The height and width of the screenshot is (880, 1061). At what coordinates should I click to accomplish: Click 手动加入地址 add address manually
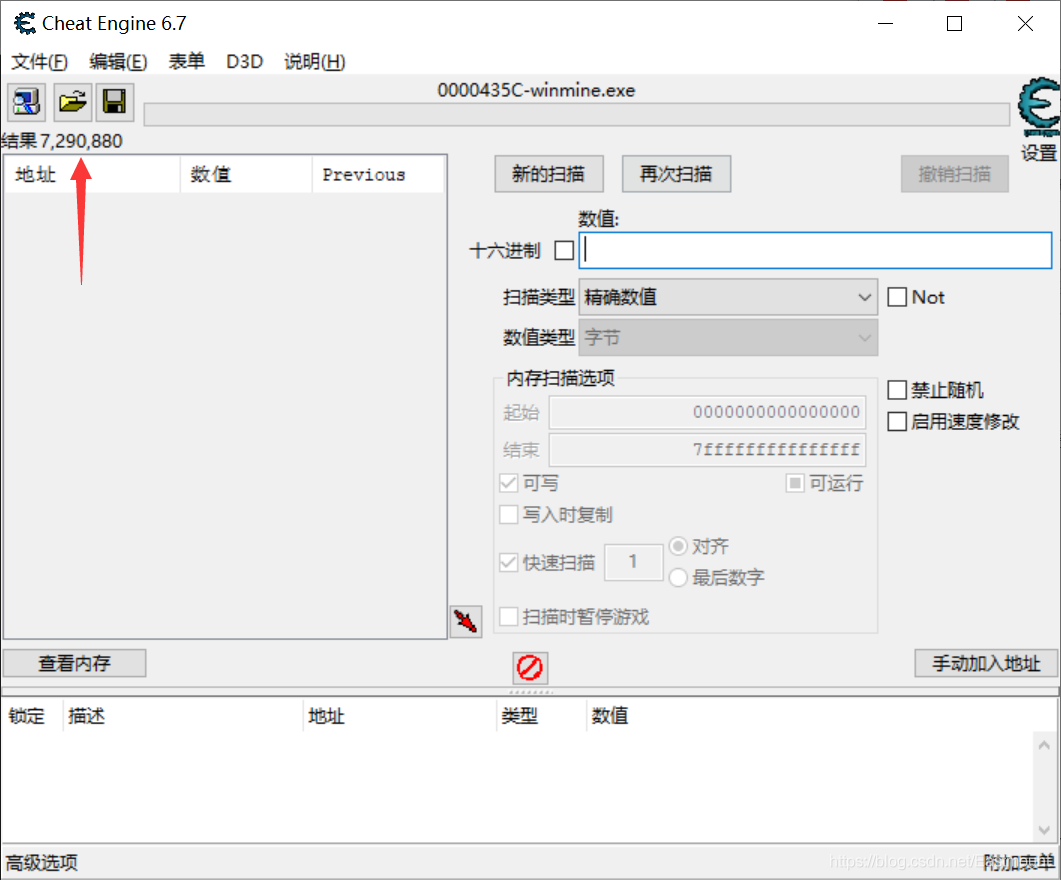pyautogui.click(x=986, y=663)
